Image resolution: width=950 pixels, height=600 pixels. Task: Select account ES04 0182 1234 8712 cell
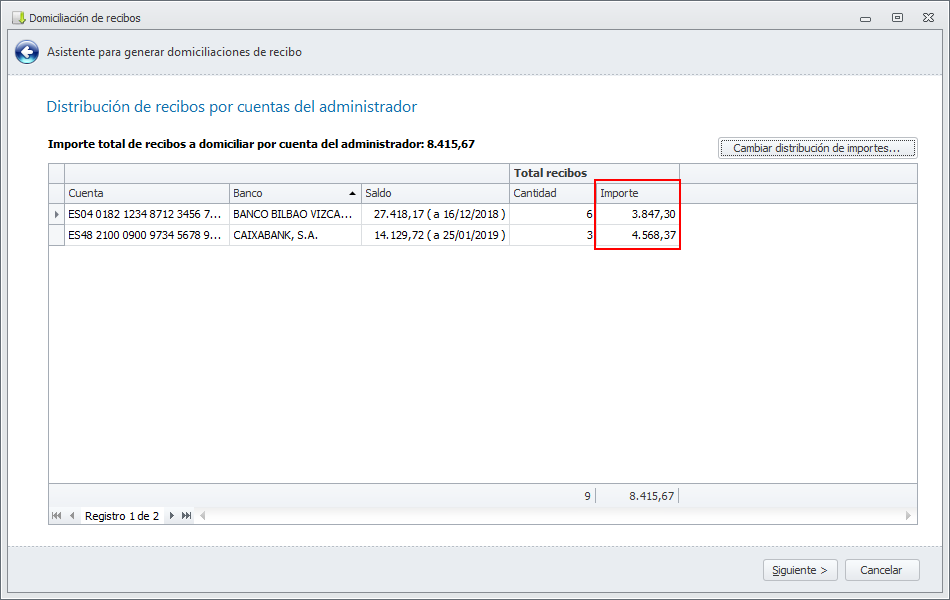tap(147, 214)
